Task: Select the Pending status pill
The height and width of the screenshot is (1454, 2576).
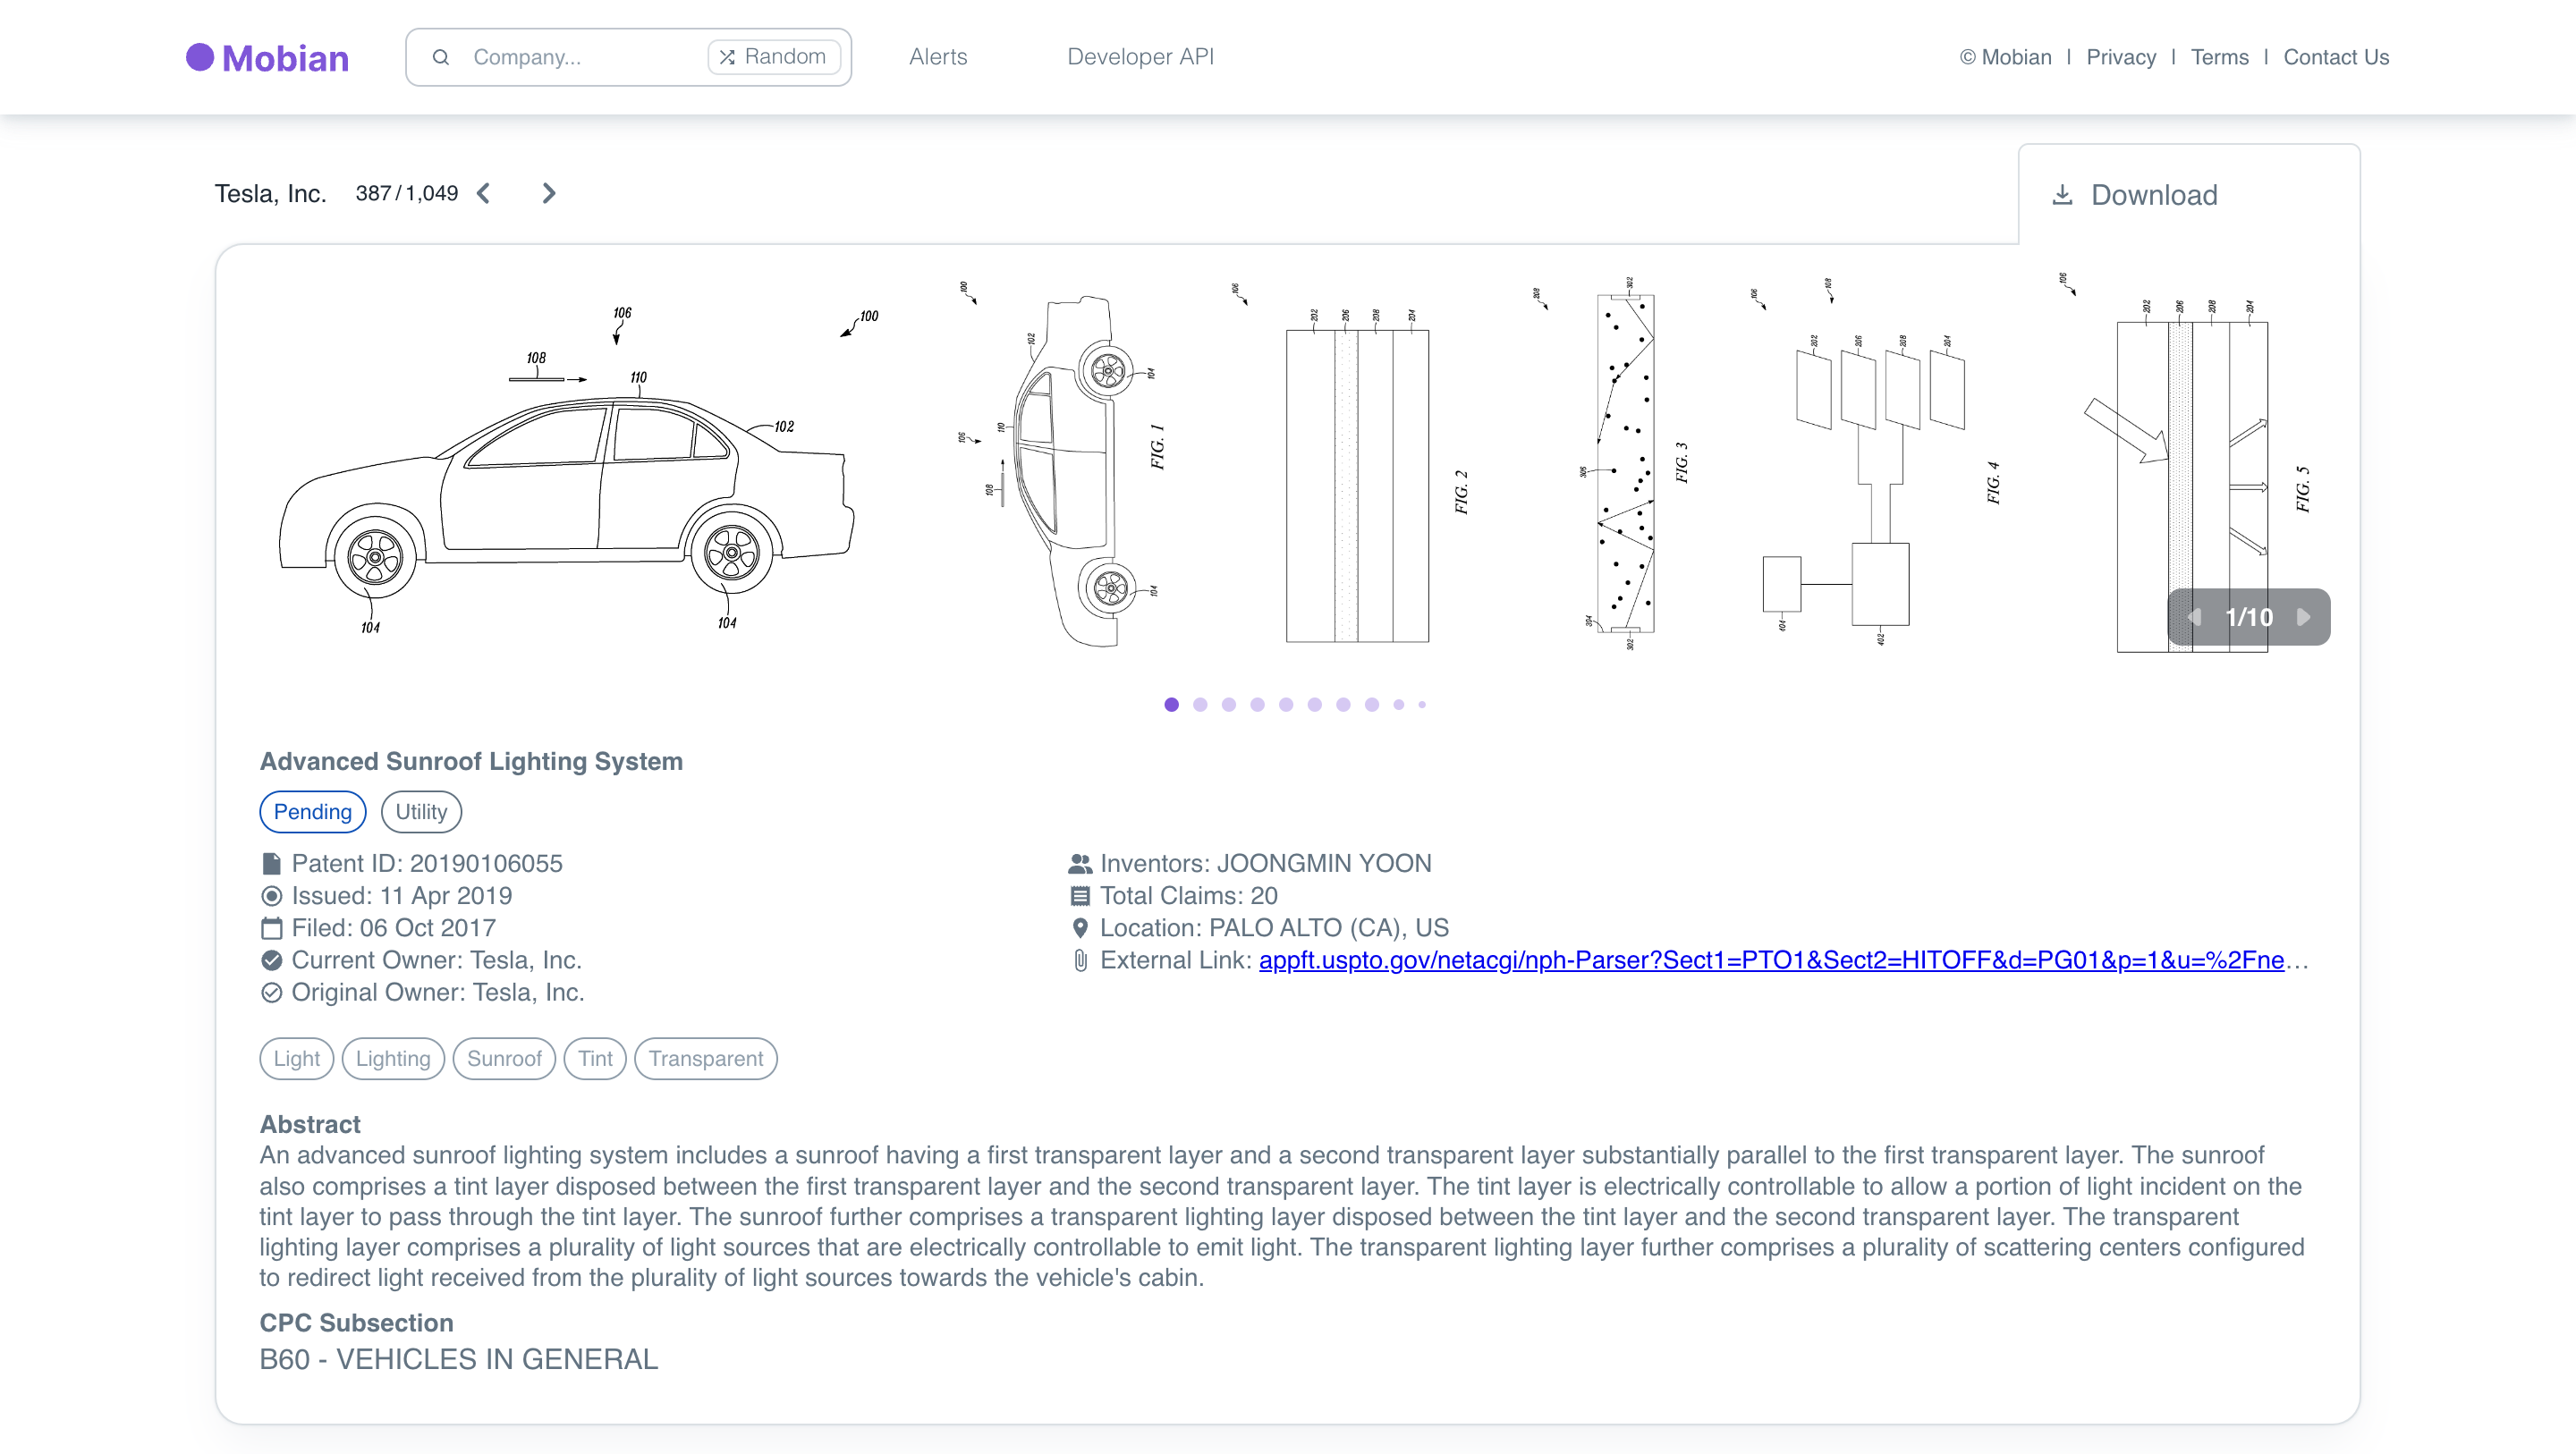Action: (312, 811)
